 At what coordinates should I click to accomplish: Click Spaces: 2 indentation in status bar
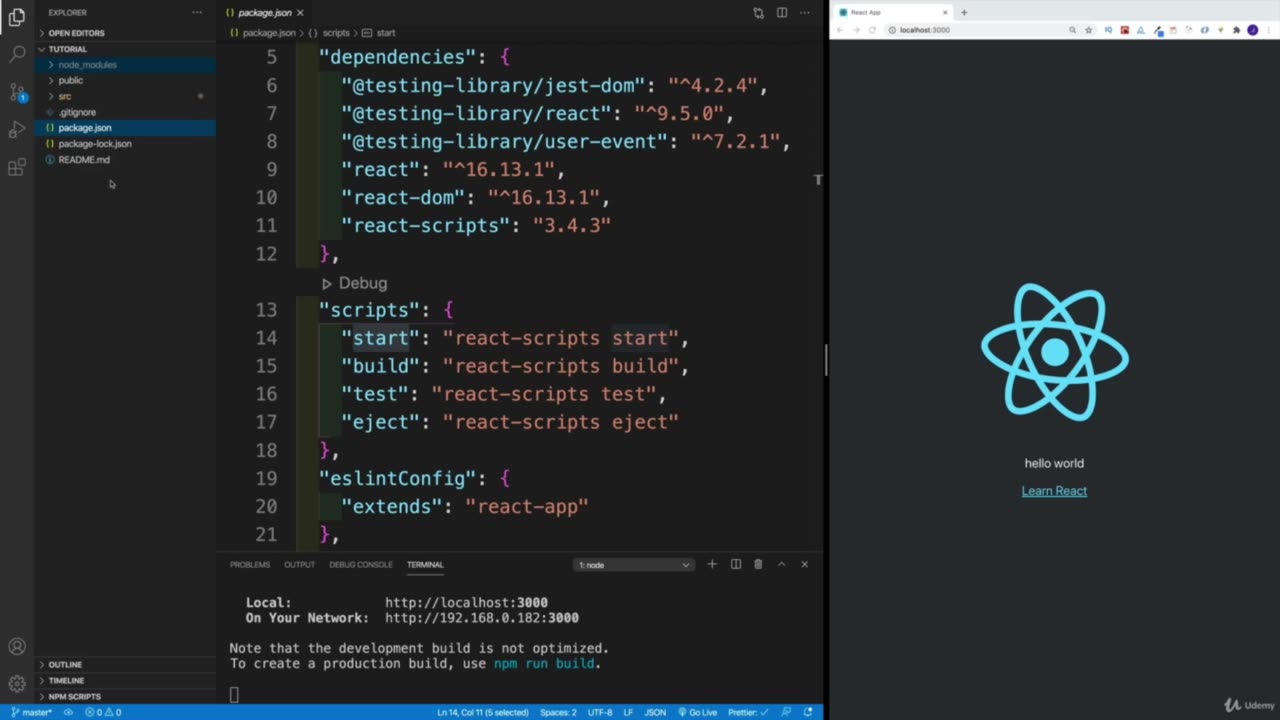[x=558, y=712]
